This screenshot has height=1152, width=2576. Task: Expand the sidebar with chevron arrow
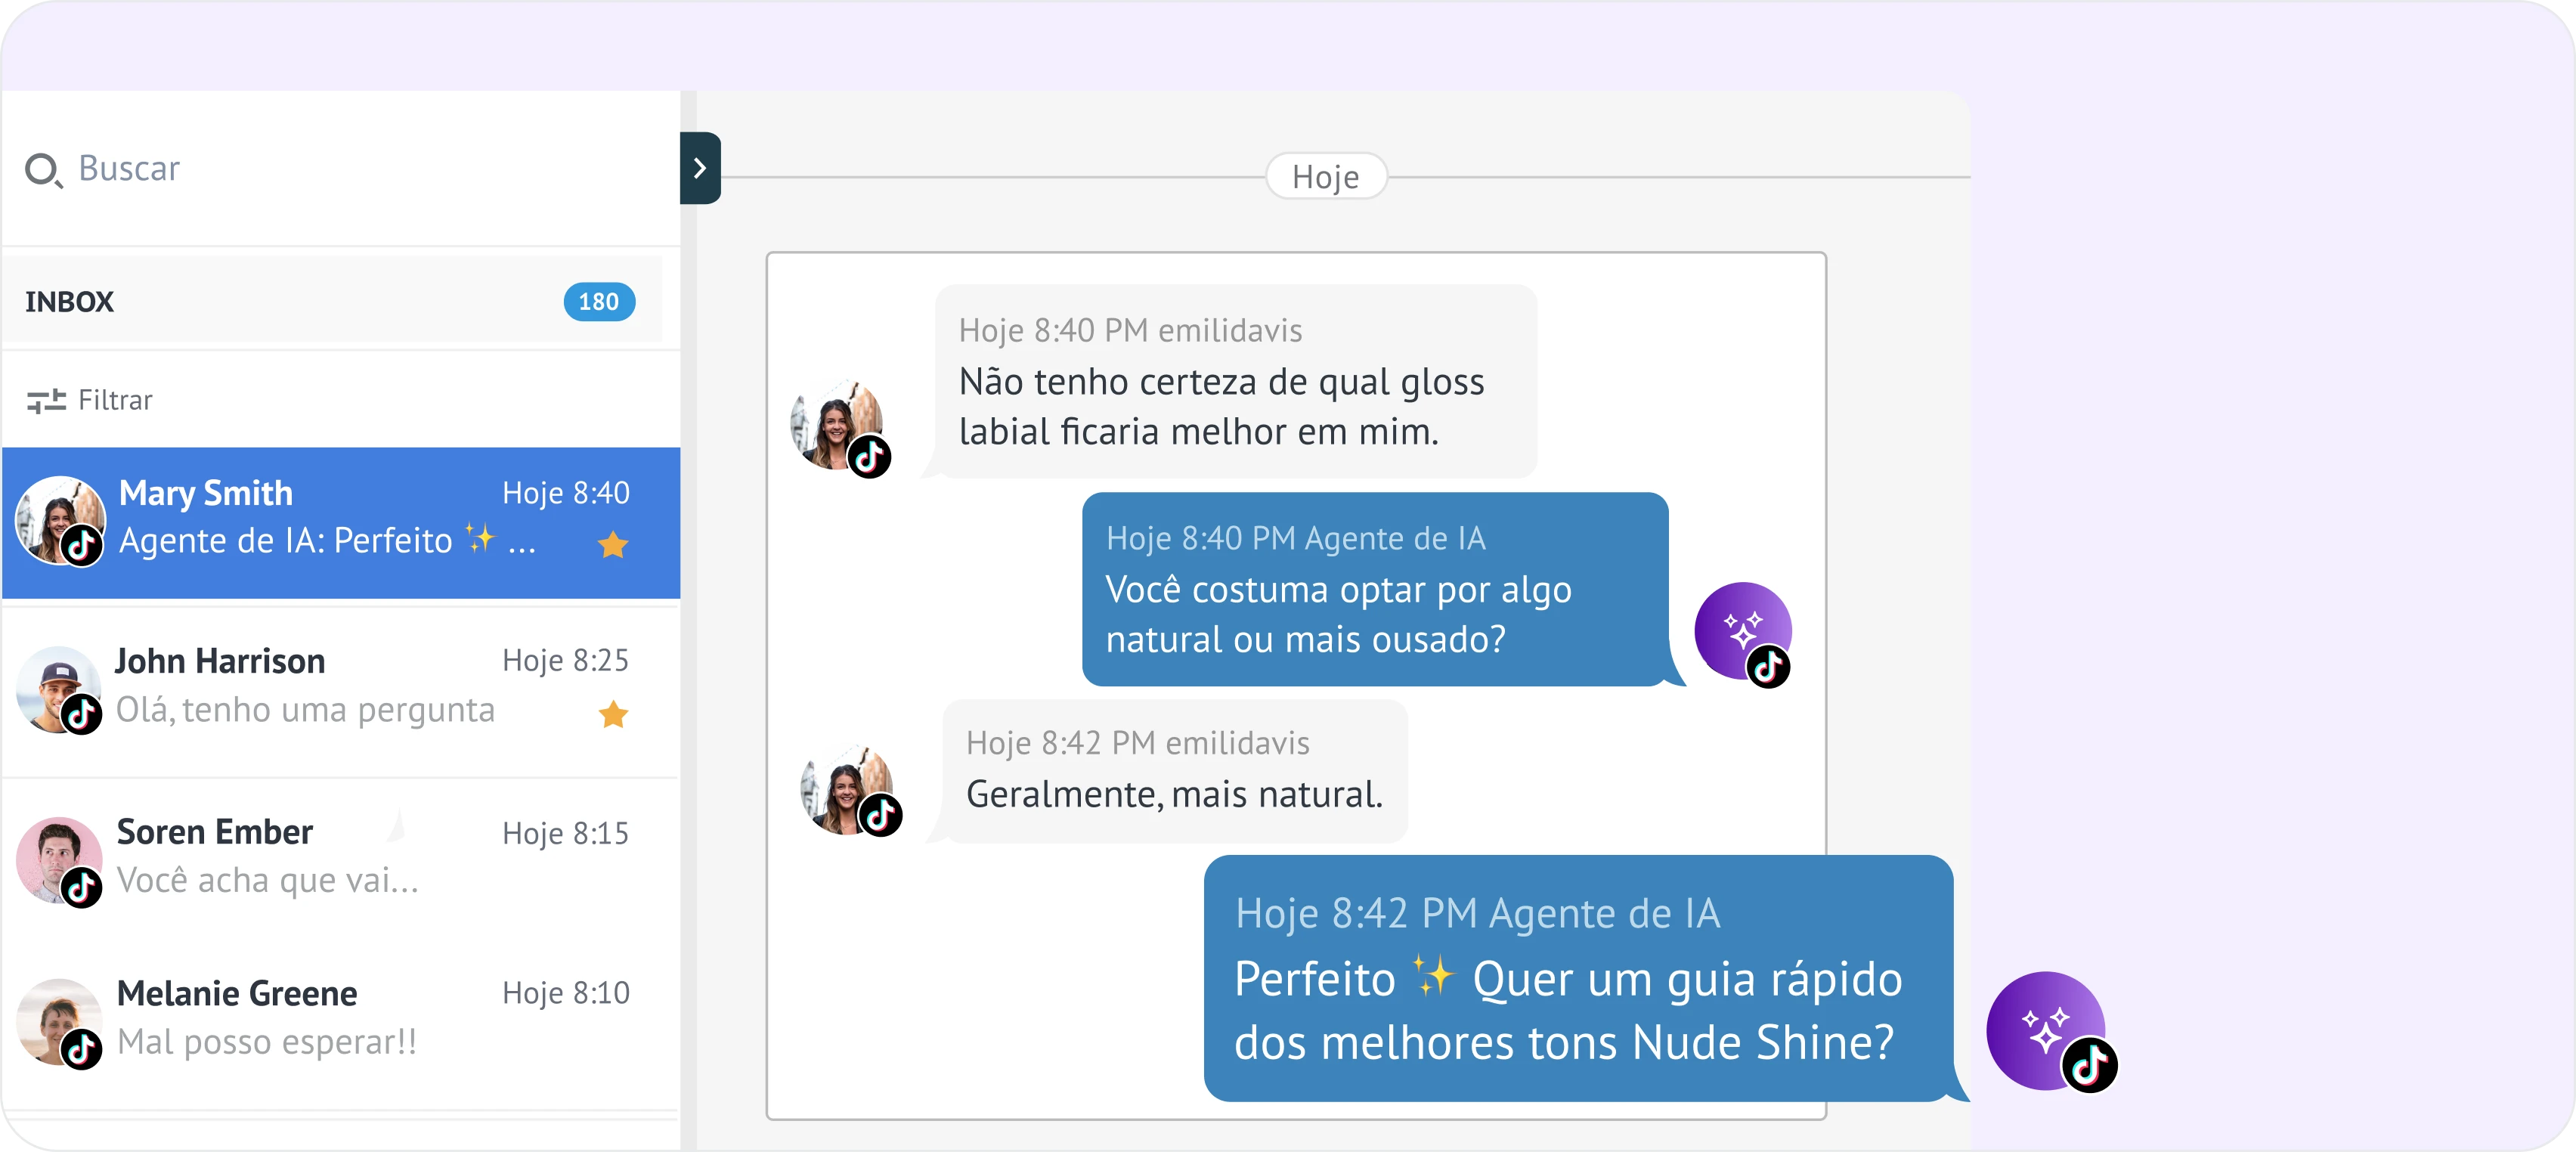click(700, 168)
